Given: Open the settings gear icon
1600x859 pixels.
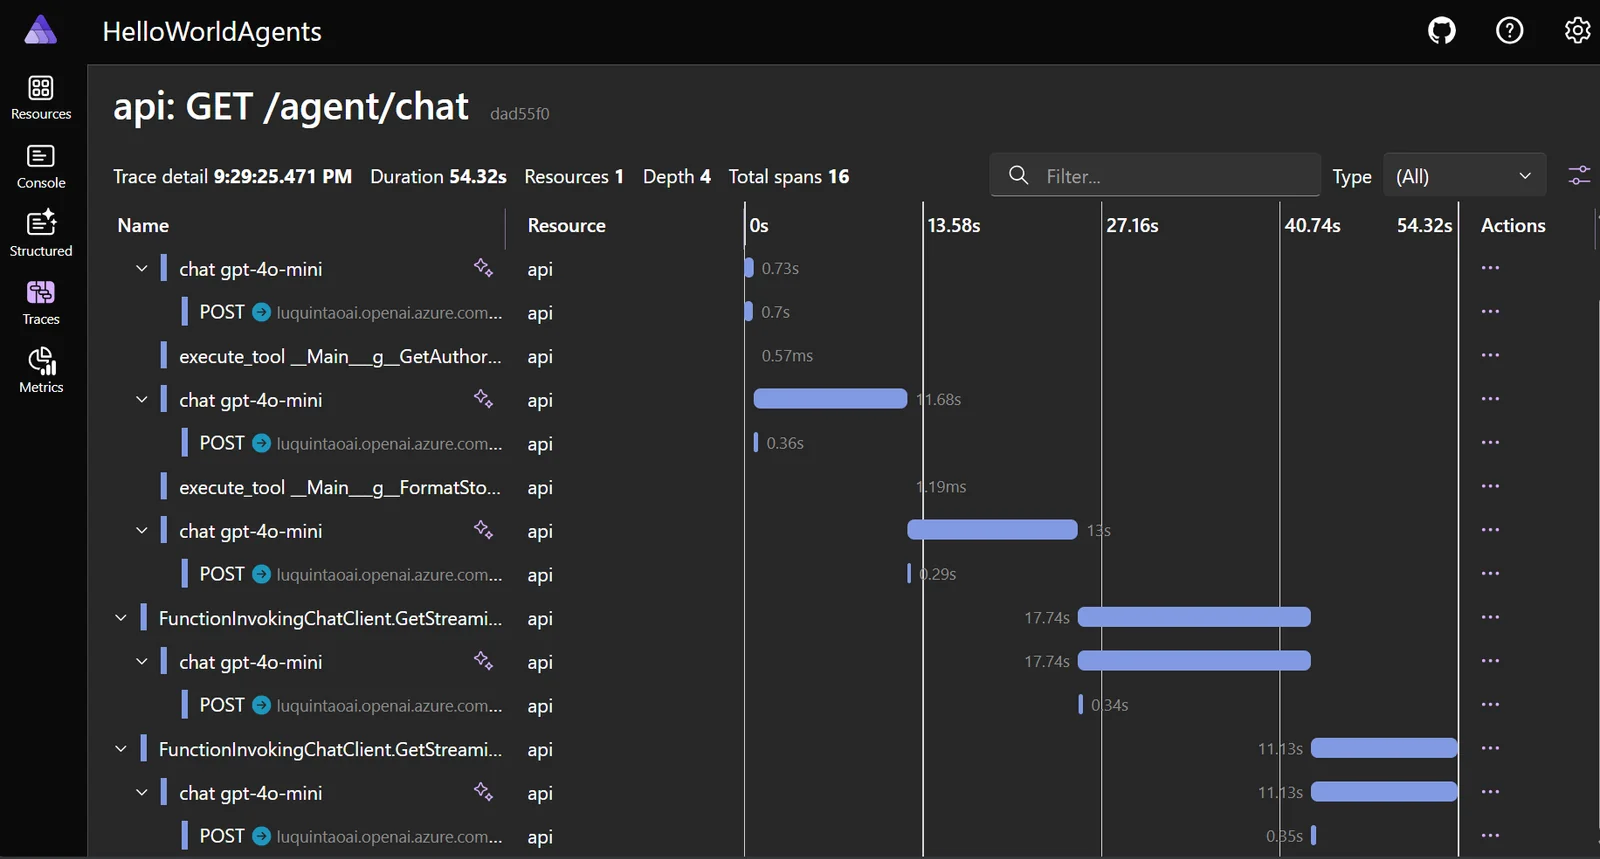Looking at the screenshot, I should coord(1577,31).
